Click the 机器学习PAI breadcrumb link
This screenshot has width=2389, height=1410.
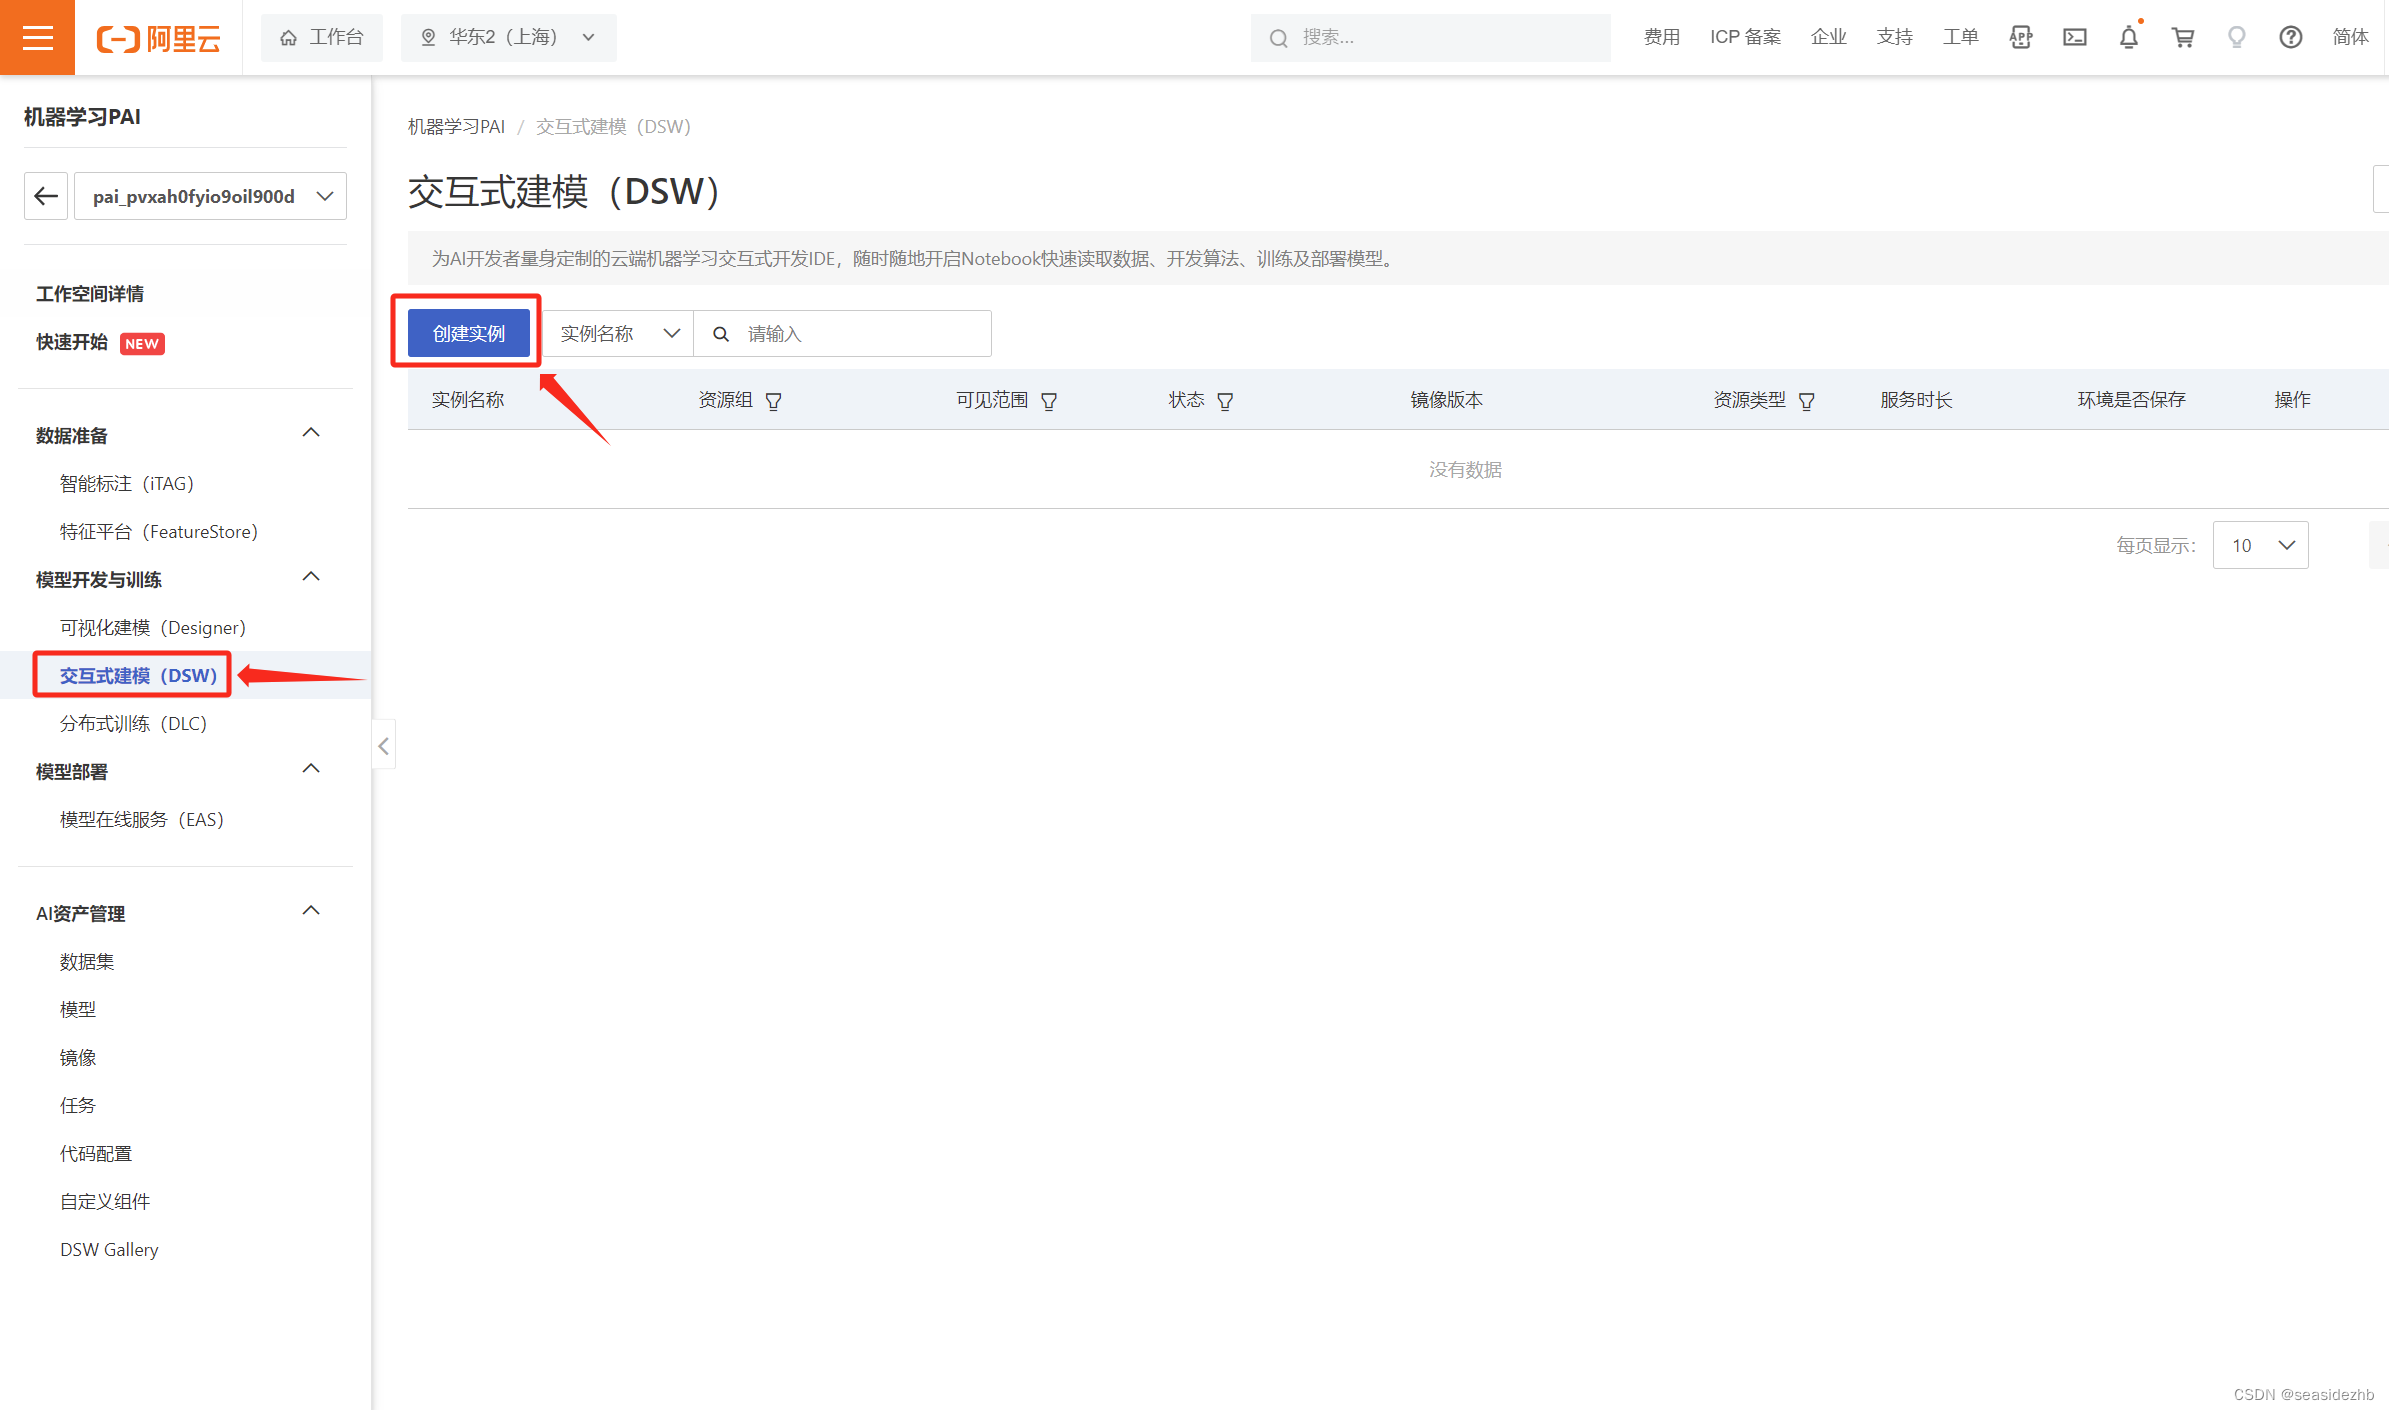point(456,127)
